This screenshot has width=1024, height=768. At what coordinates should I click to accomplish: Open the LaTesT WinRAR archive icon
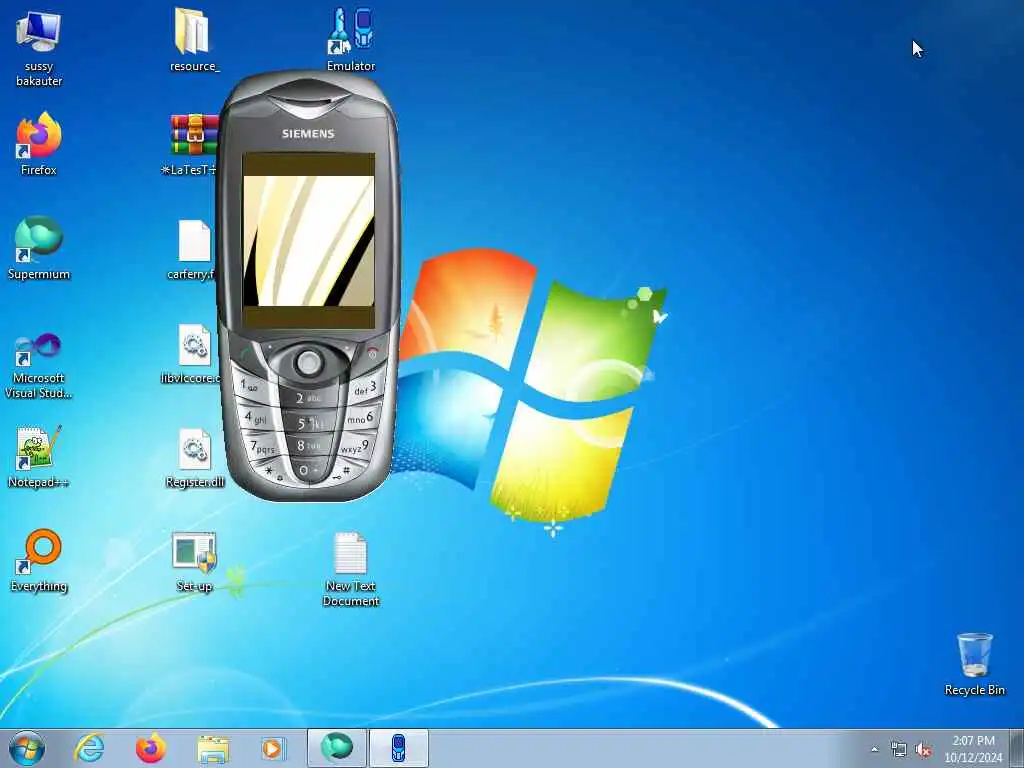click(191, 144)
